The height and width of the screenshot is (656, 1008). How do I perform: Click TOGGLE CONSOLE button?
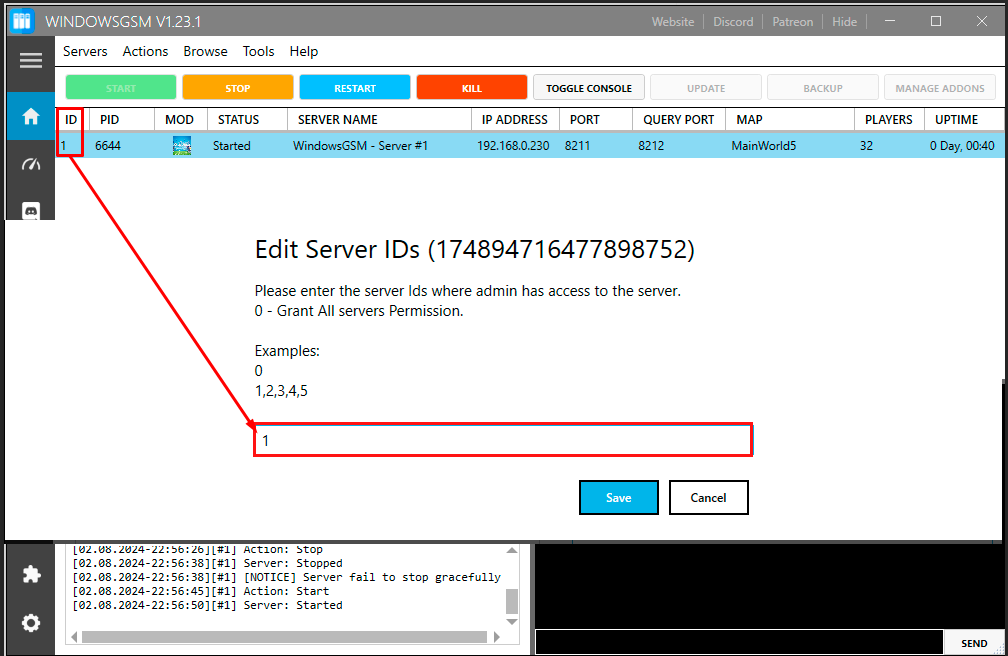point(589,87)
